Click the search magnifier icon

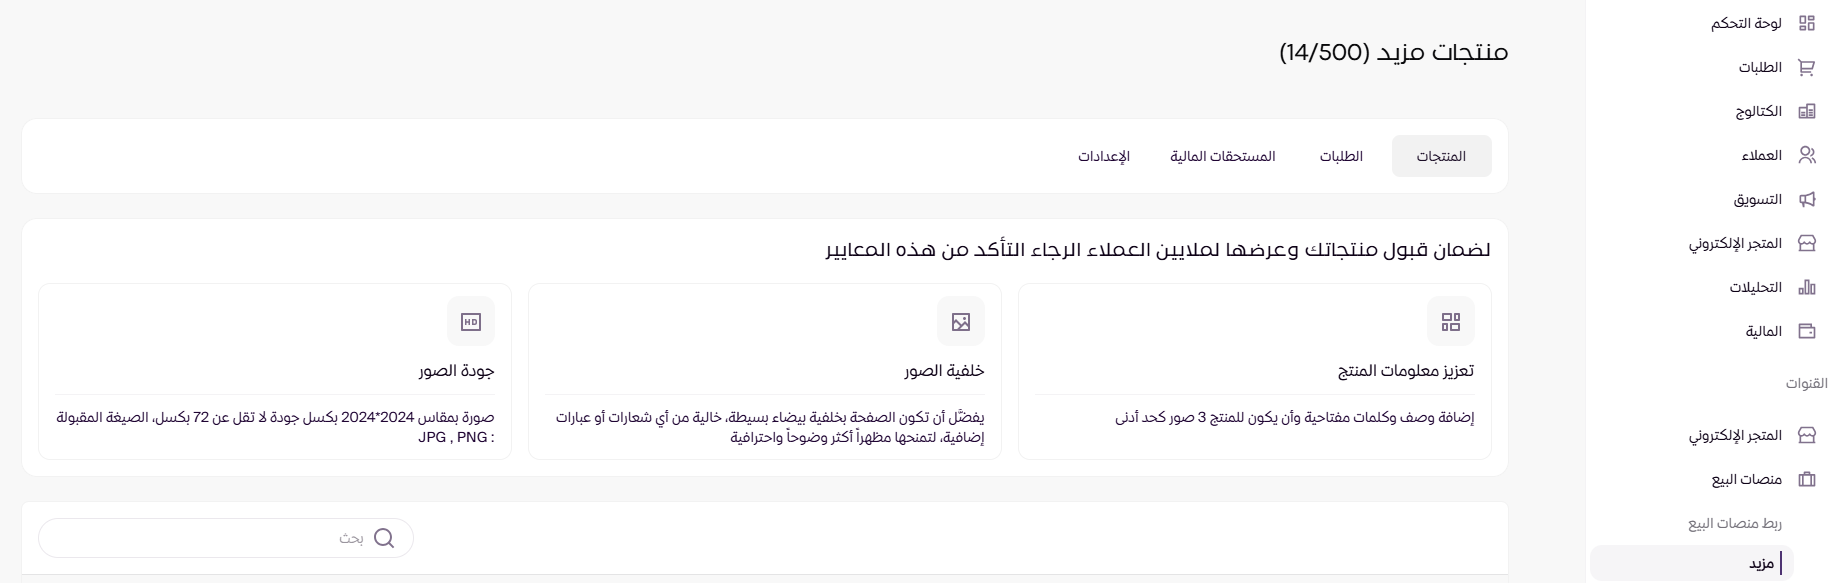[x=385, y=538]
